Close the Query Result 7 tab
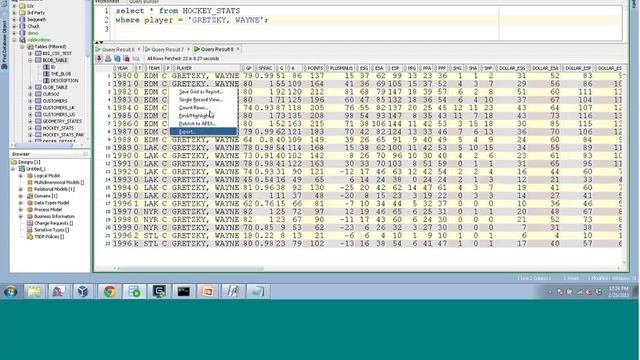Image resolution: width=640 pixels, height=360 pixels. 188,49
